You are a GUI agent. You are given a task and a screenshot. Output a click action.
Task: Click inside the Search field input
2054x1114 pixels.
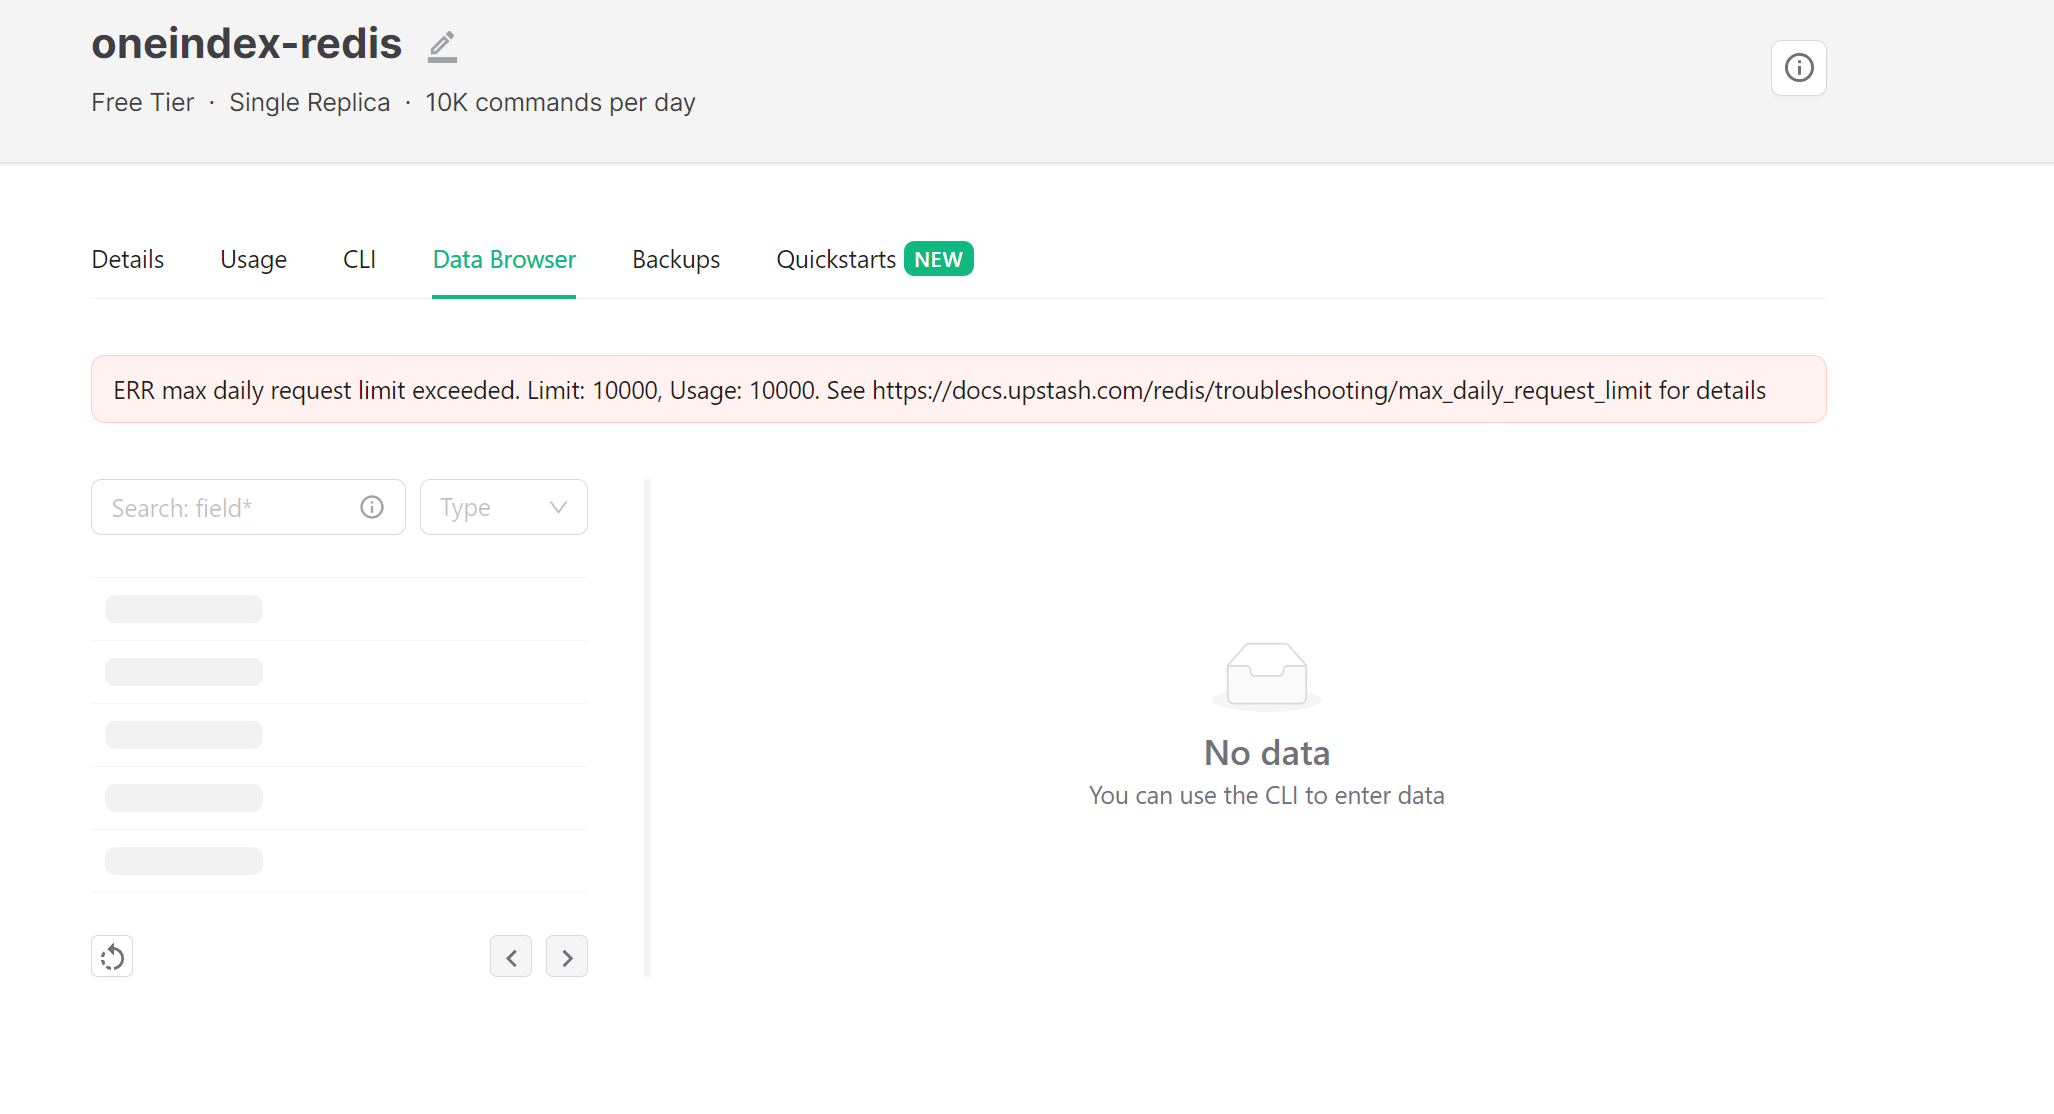[x=220, y=507]
